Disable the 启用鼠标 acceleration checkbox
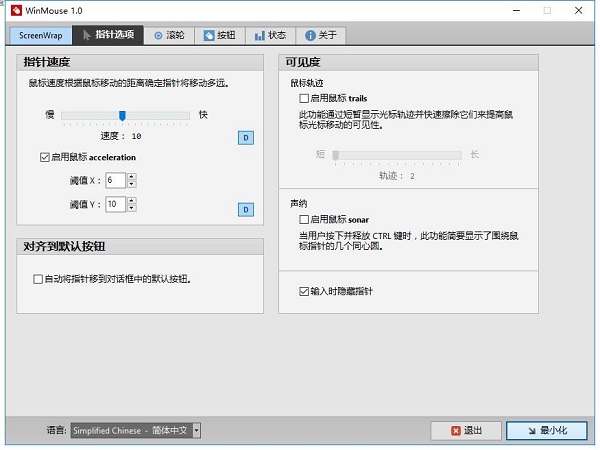Viewport: 600px width, 450px height. [x=44, y=157]
